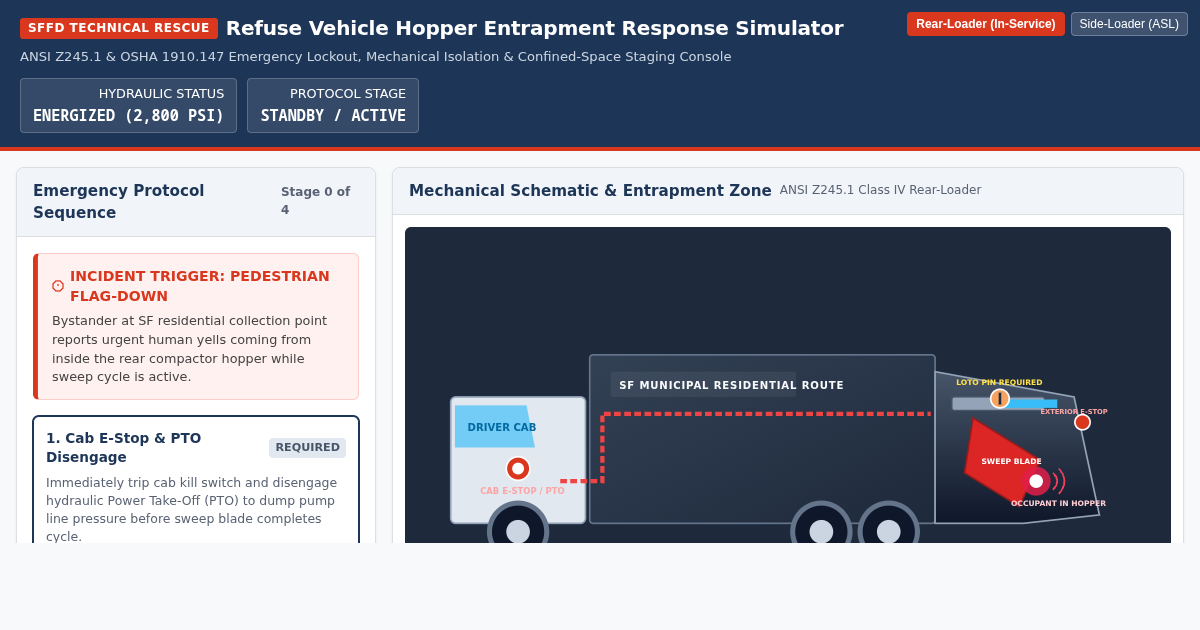The image size is (1200, 630).
Task: Click the Cab E-Stop / PTO red button on truck
Action: 518,468
